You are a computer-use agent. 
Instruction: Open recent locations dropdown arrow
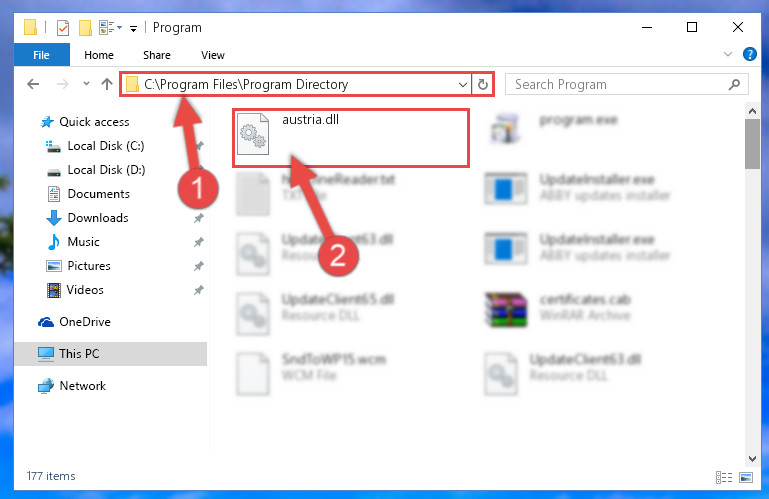click(86, 84)
